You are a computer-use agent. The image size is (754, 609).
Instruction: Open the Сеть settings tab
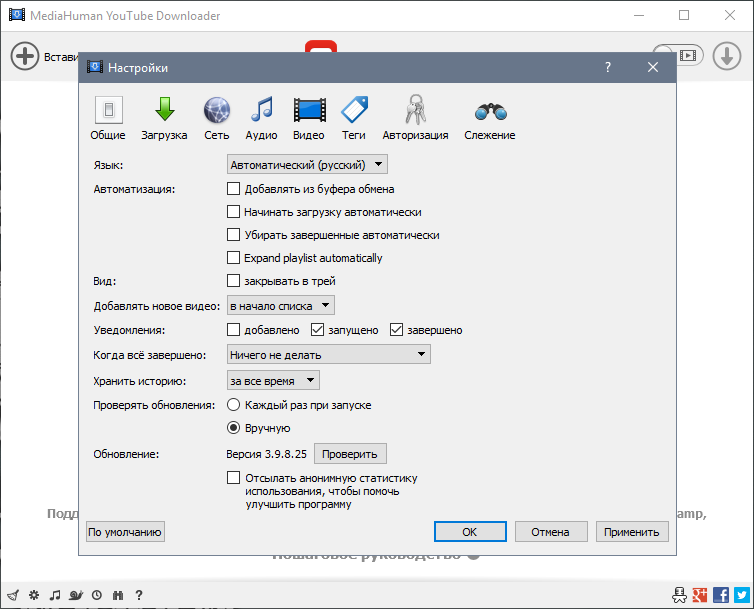[216, 118]
